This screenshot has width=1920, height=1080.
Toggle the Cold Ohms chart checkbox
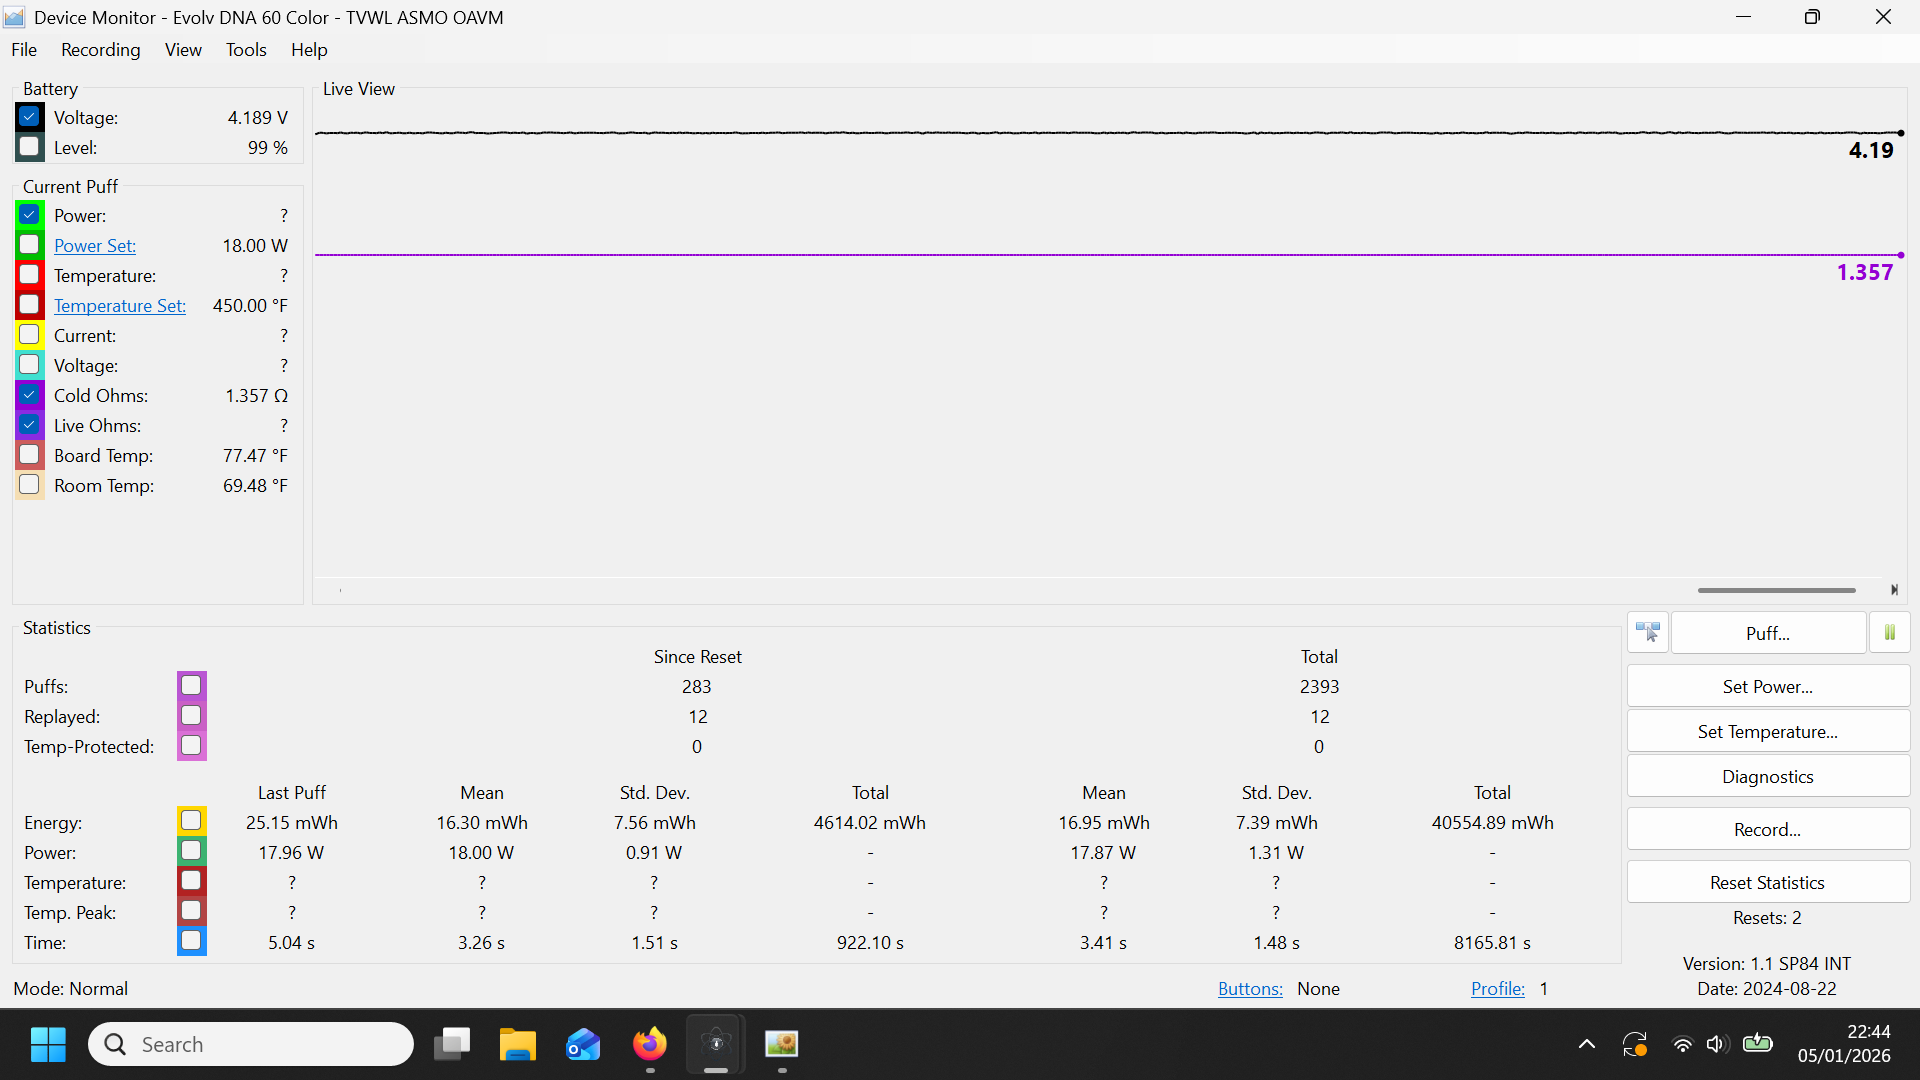pyautogui.click(x=30, y=395)
